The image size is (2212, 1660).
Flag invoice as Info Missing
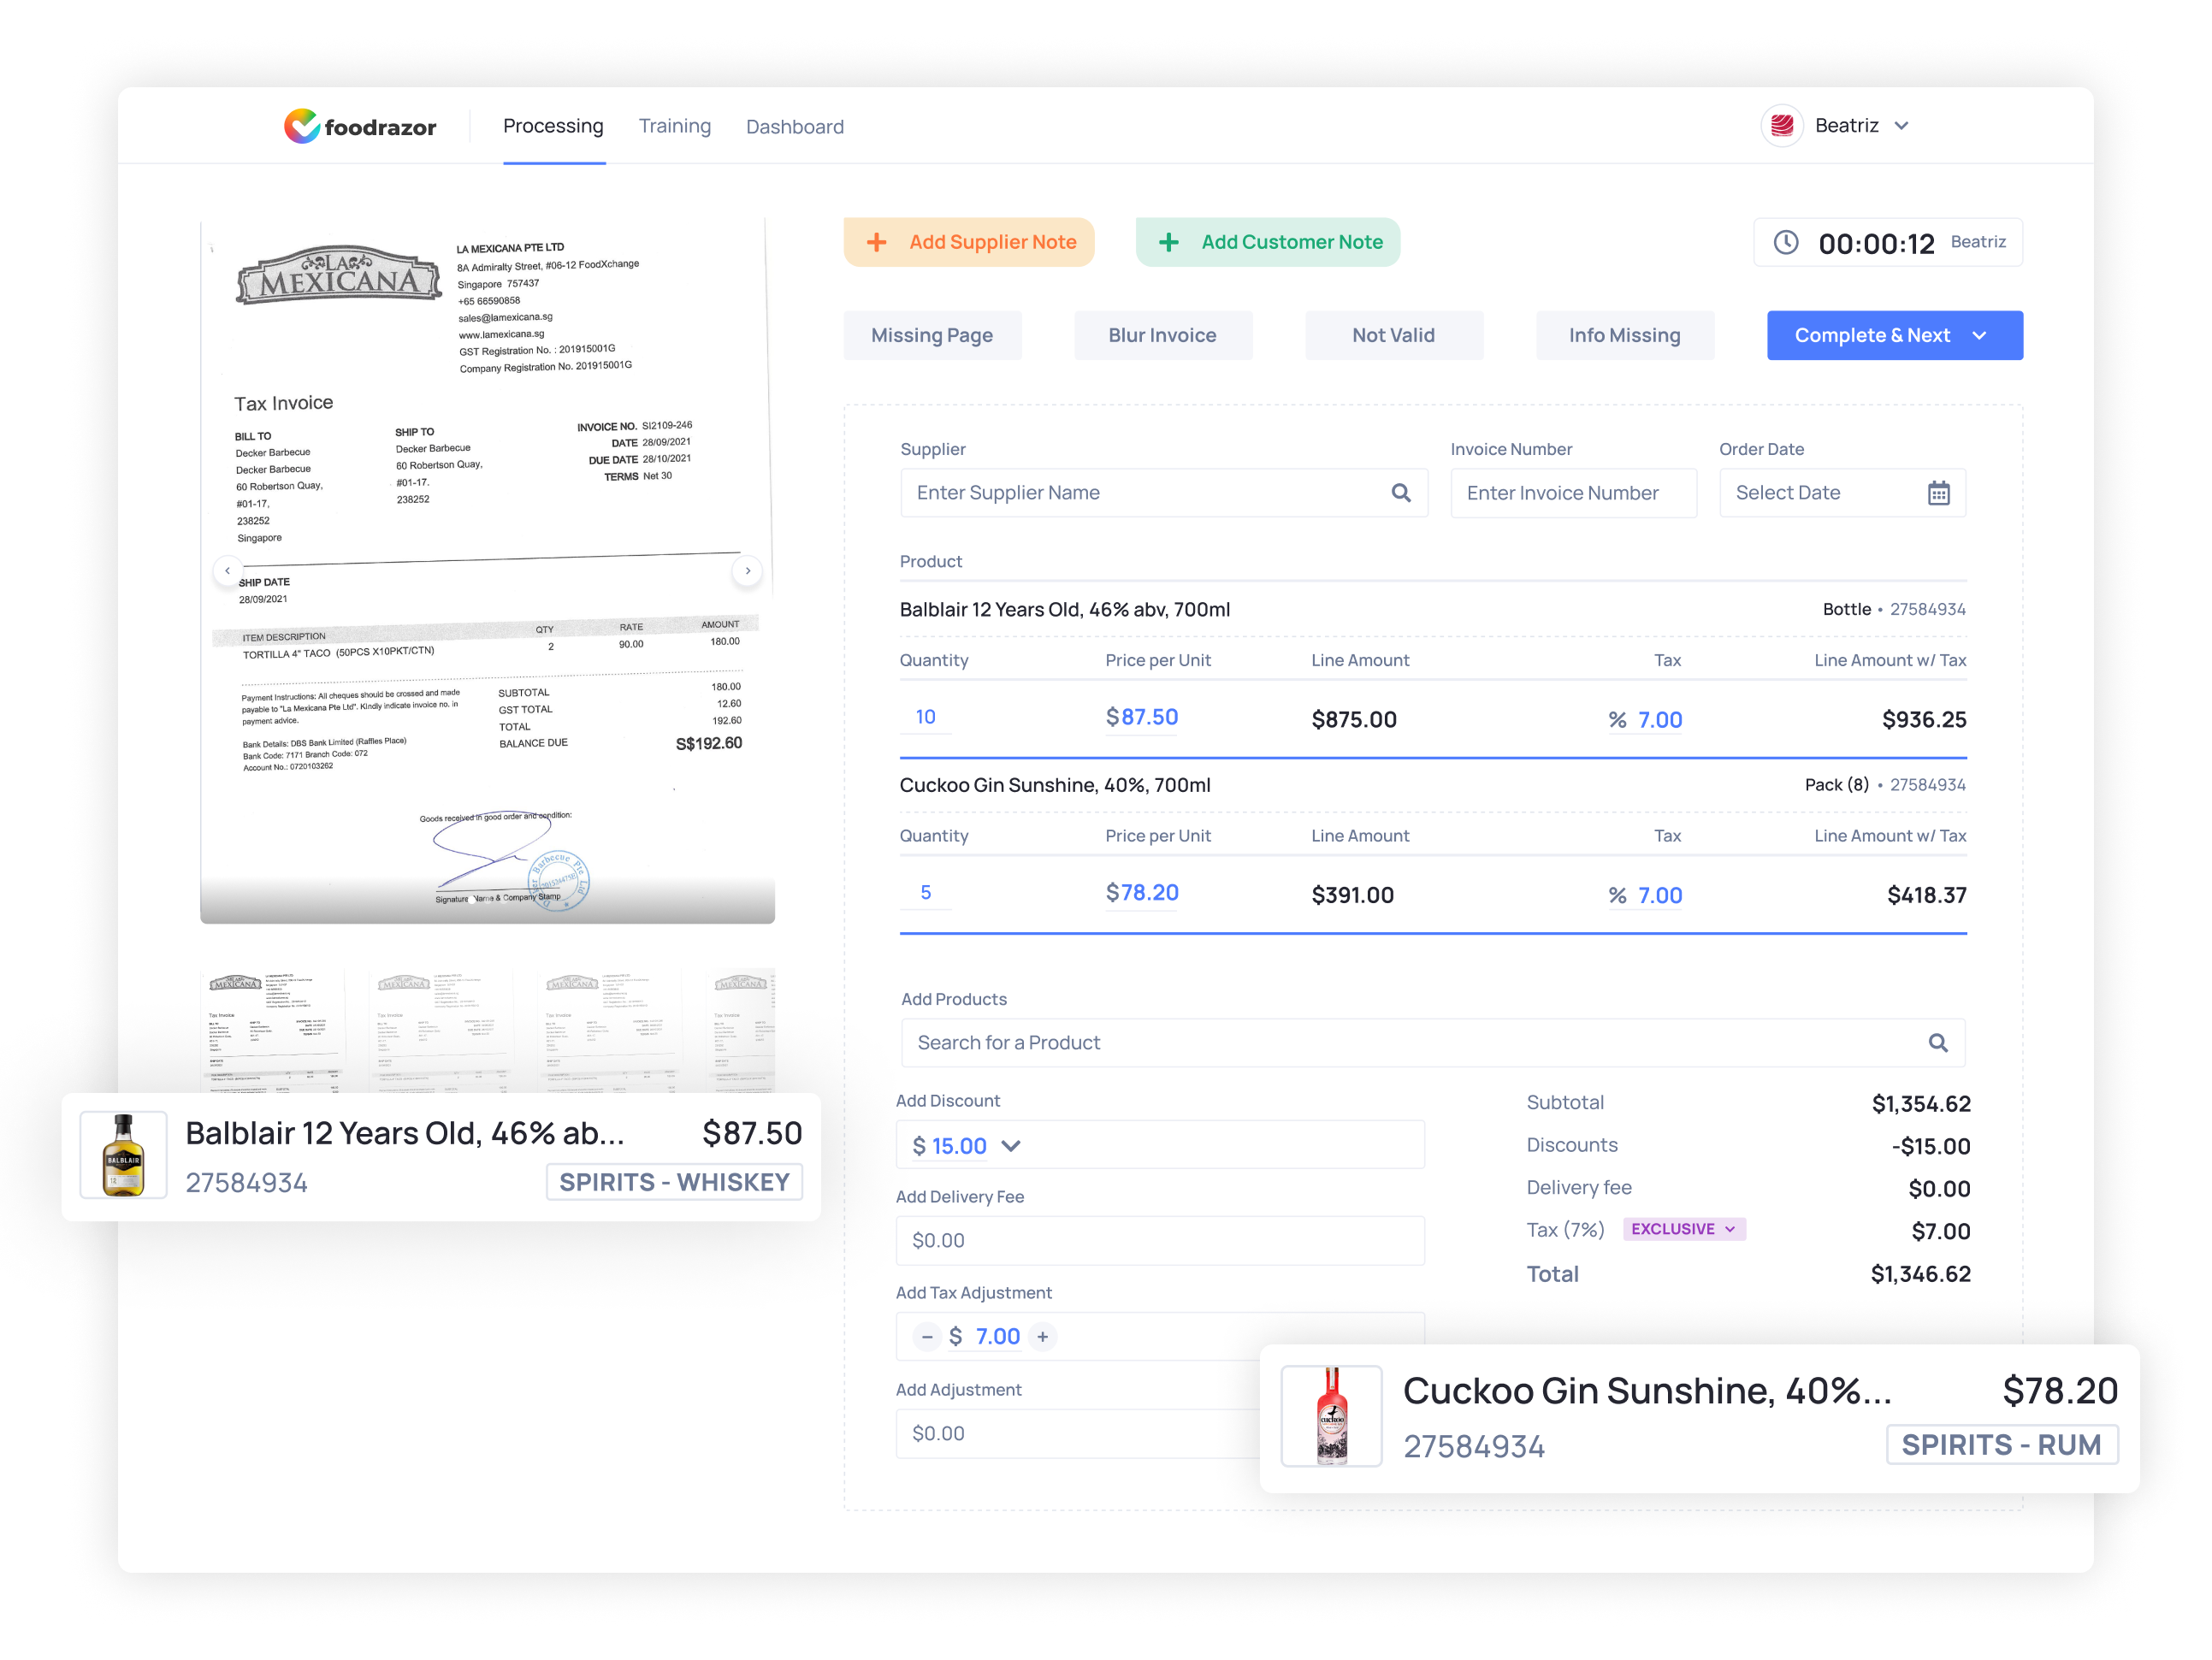[1625, 335]
